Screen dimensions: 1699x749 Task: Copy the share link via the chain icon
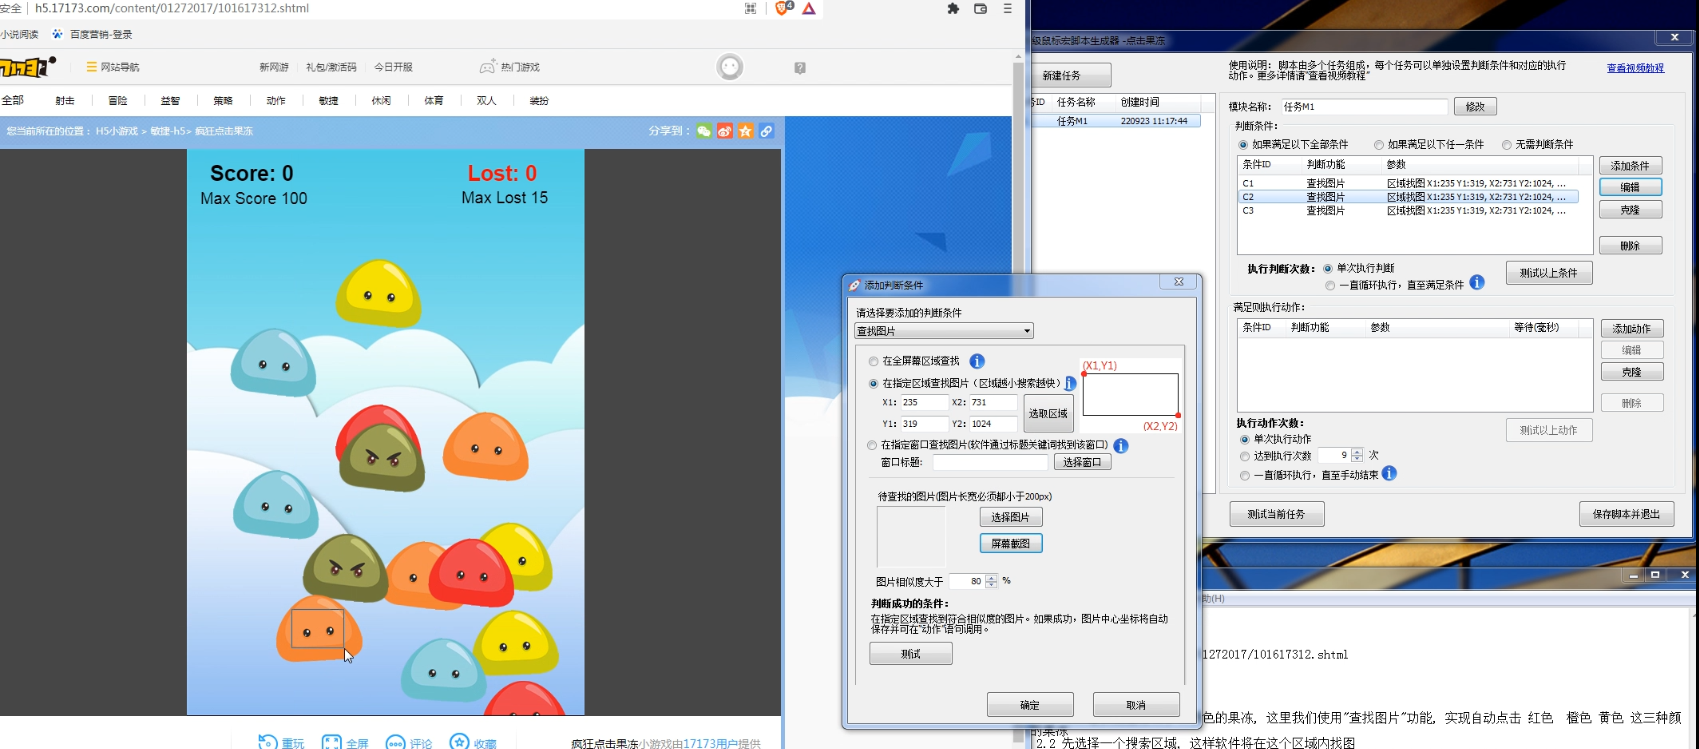pyautogui.click(x=766, y=131)
